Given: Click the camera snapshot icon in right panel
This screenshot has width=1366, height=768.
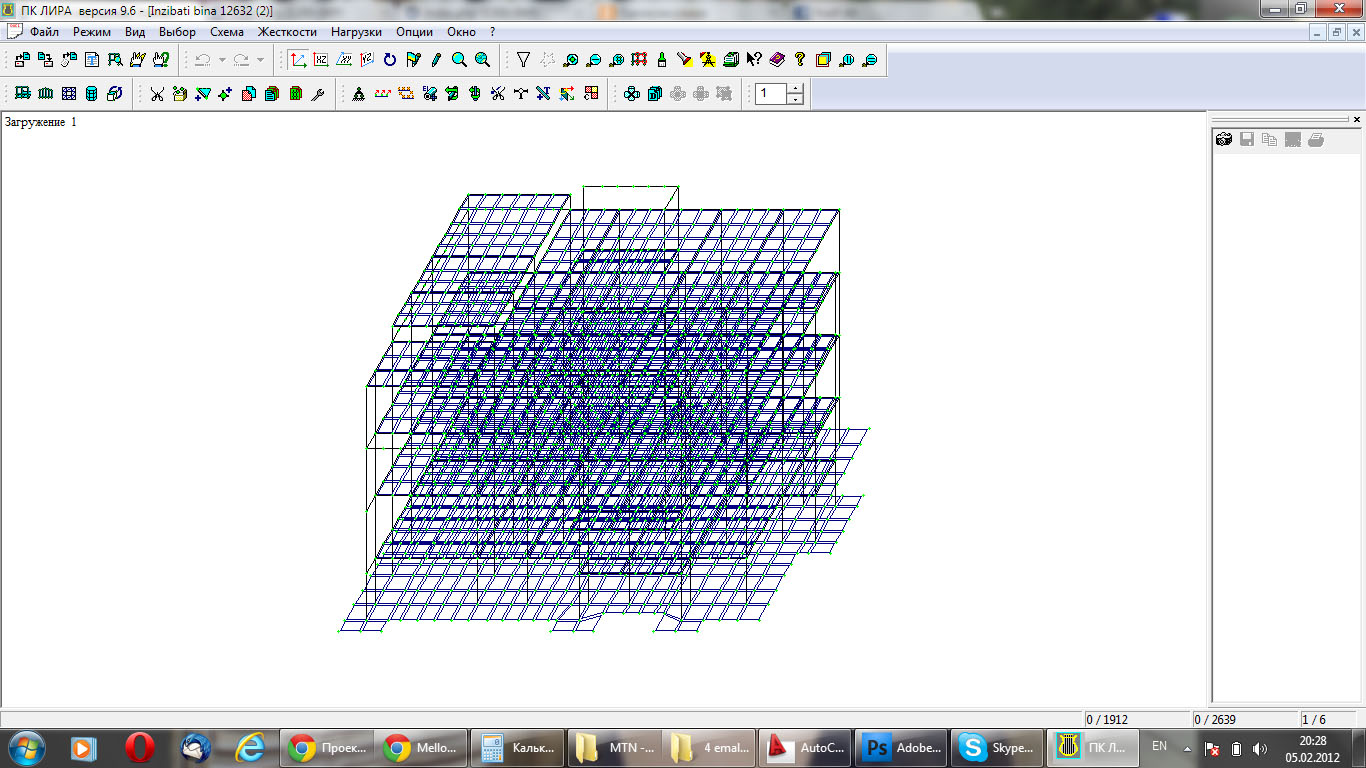Looking at the screenshot, I should point(1224,140).
